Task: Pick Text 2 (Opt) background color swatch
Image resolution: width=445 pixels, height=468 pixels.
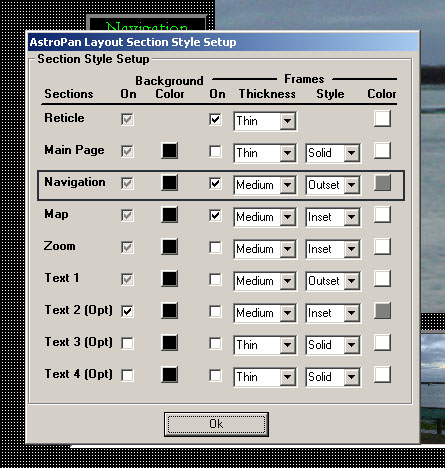Action: pos(170,311)
